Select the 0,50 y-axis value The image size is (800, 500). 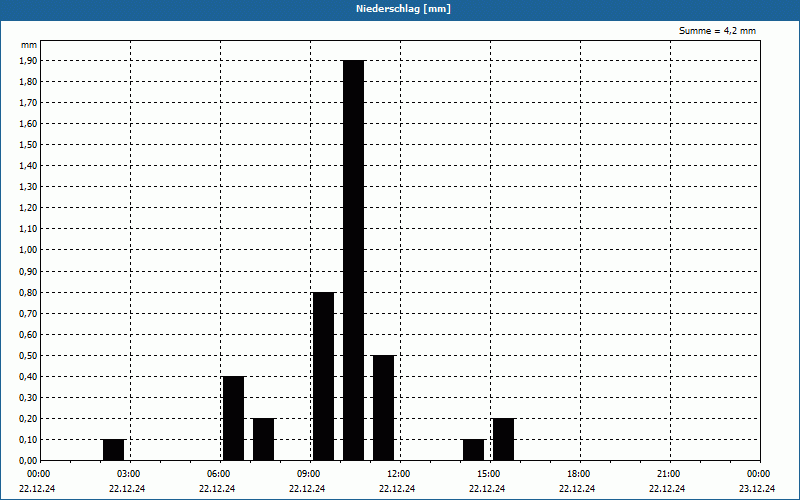(x=28, y=356)
